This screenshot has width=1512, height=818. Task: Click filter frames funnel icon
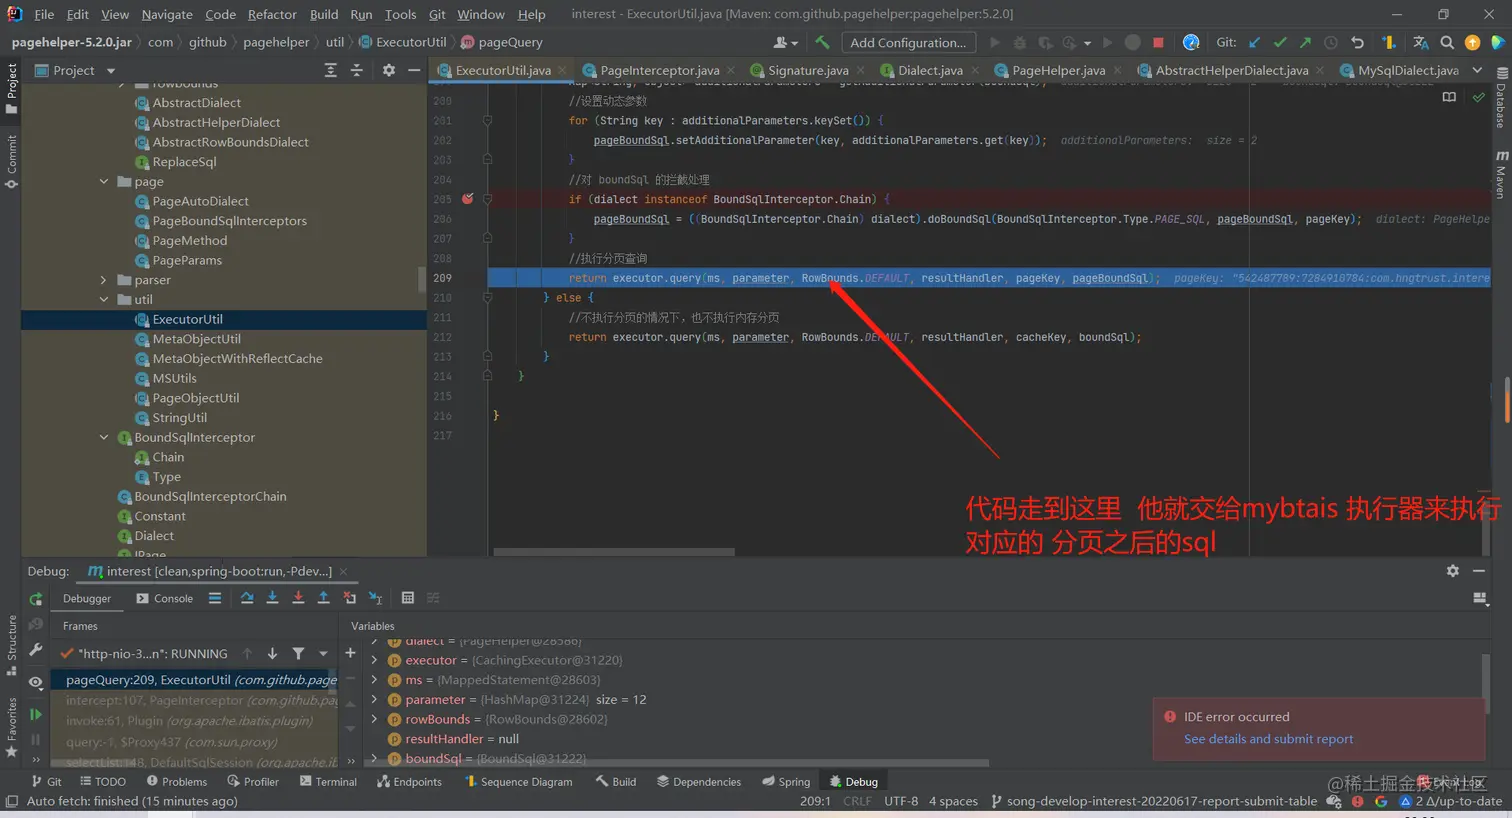298,653
